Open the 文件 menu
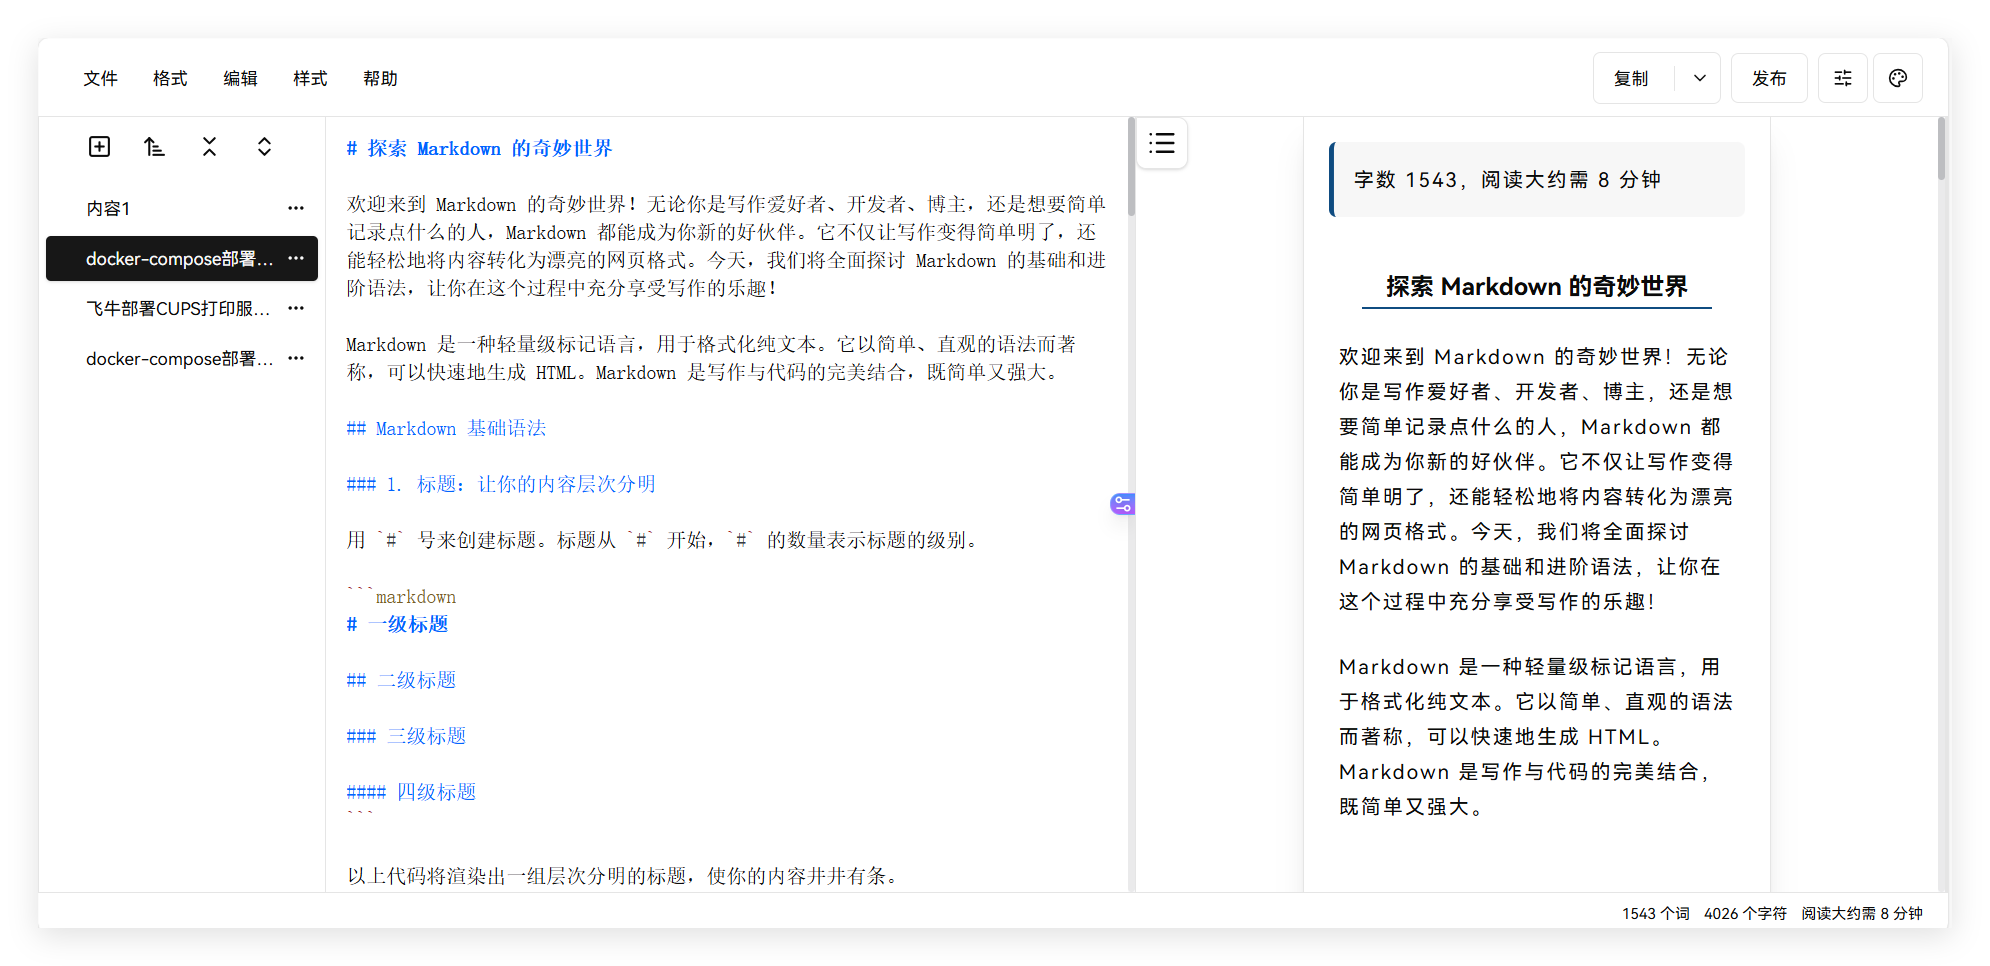Screen dimensions: 1990x966 pyautogui.click(x=100, y=78)
